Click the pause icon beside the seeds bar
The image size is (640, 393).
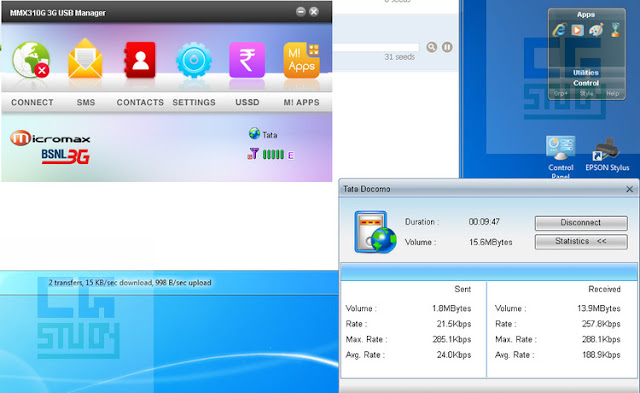(447, 47)
